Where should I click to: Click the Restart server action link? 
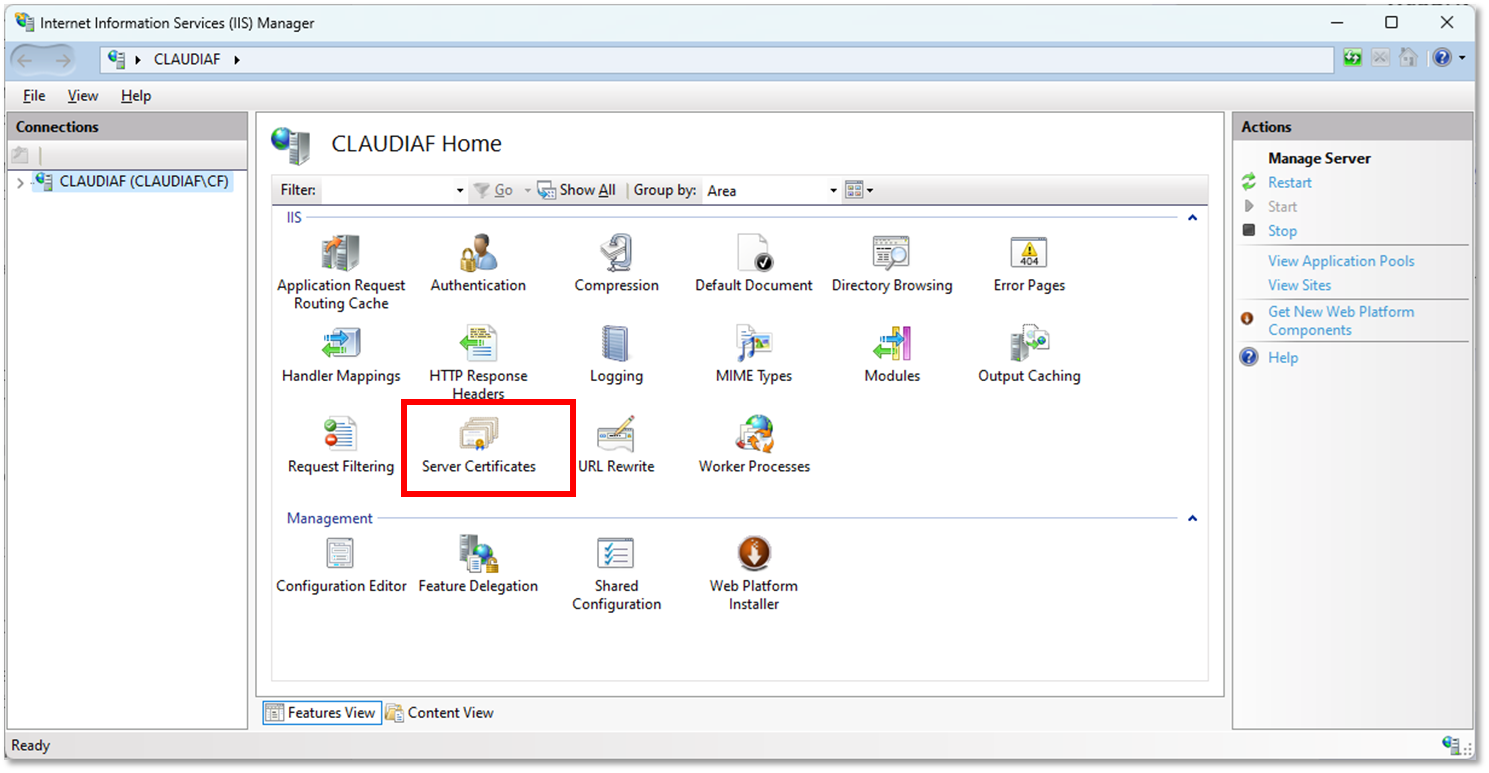[x=1289, y=183]
